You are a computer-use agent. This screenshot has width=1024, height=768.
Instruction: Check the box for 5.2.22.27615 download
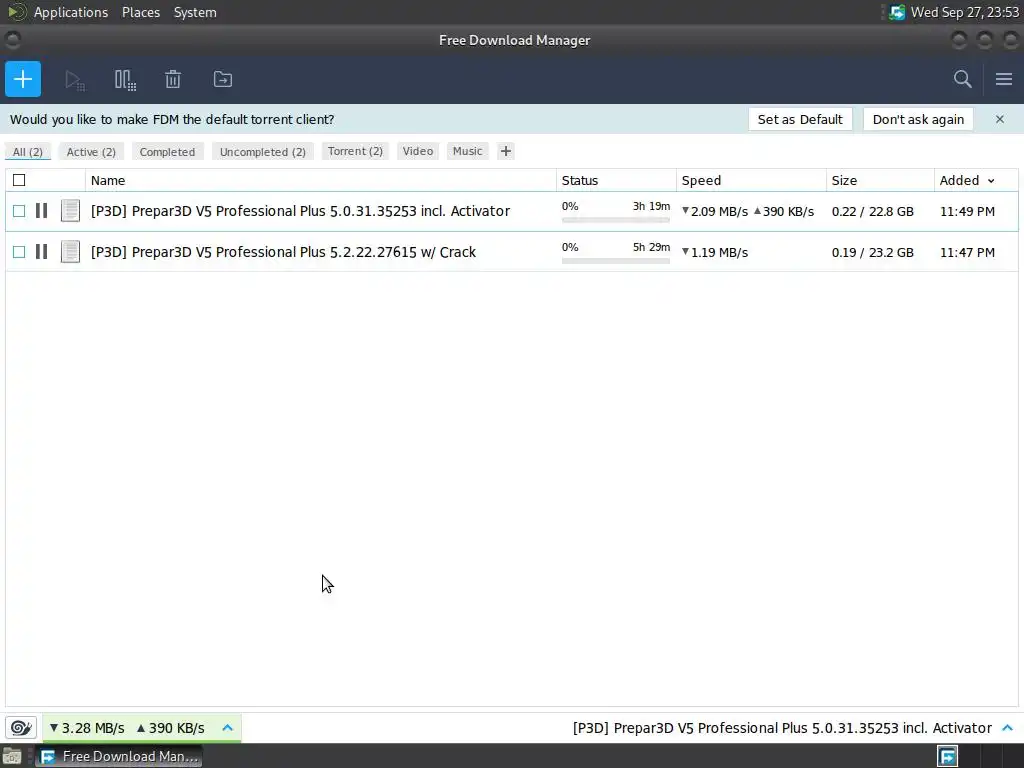[19, 252]
